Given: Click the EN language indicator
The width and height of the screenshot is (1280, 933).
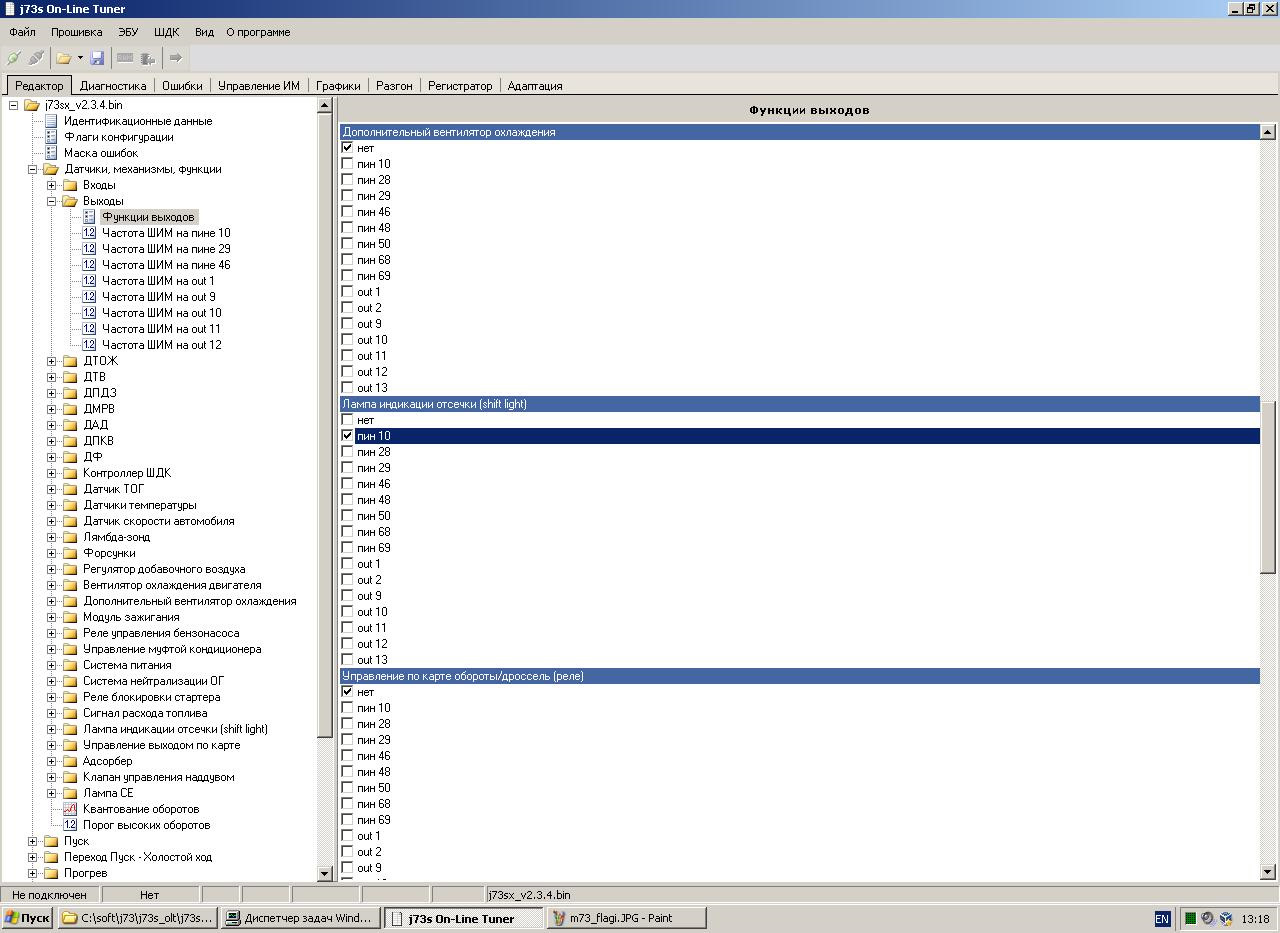Looking at the screenshot, I should [x=1162, y=919].
